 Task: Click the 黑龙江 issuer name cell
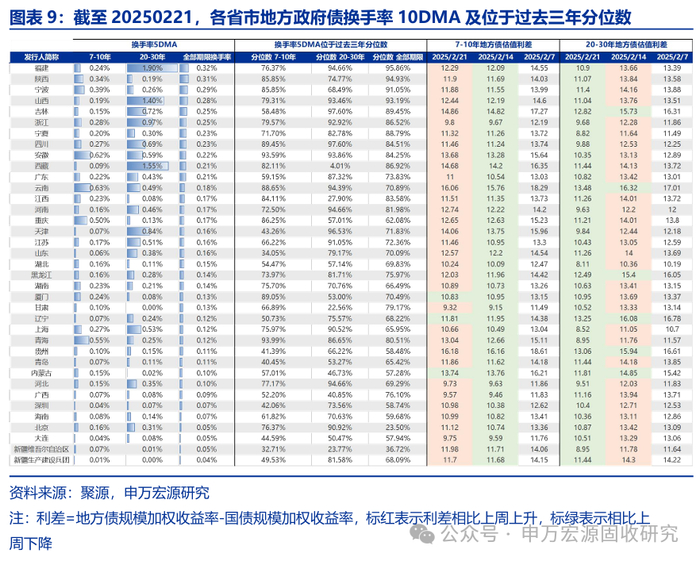tap(42, 275)
